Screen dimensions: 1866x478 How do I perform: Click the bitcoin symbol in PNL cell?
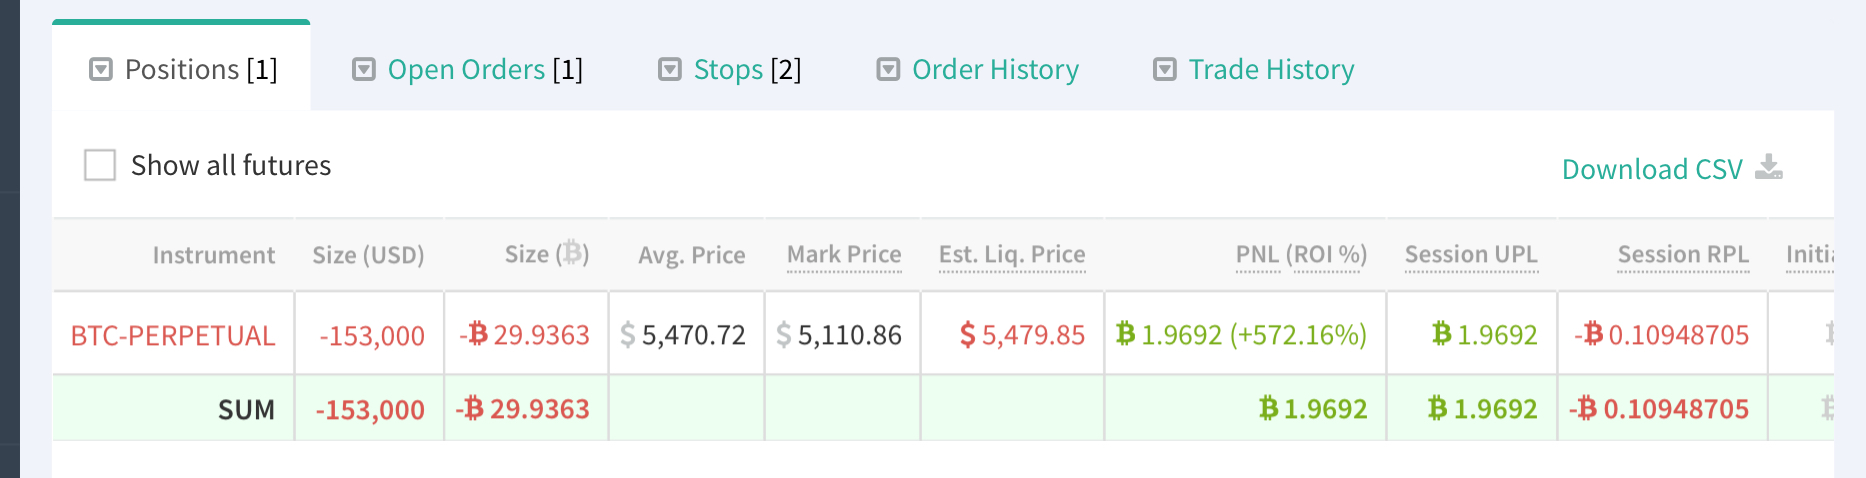[x=1126, y=333]
